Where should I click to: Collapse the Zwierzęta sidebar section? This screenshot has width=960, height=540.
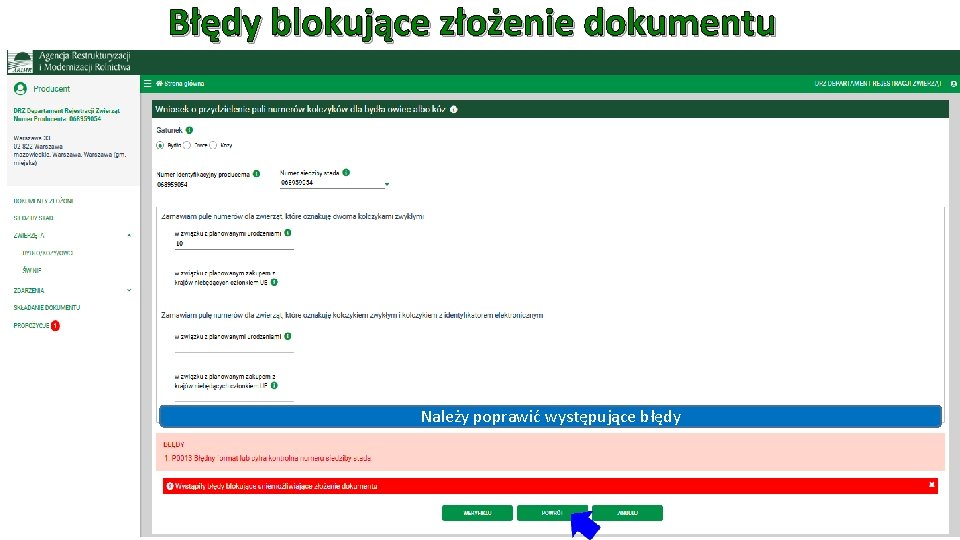pyautogui.click(x=129, y=235)
